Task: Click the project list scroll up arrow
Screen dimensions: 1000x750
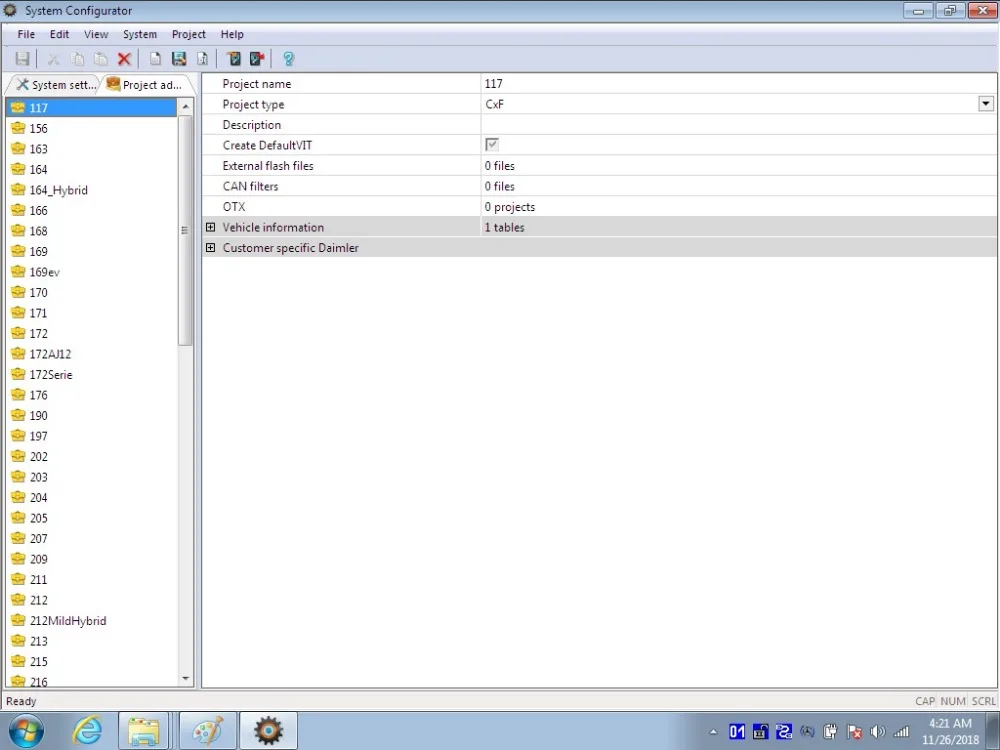Action: click(186, 107)
